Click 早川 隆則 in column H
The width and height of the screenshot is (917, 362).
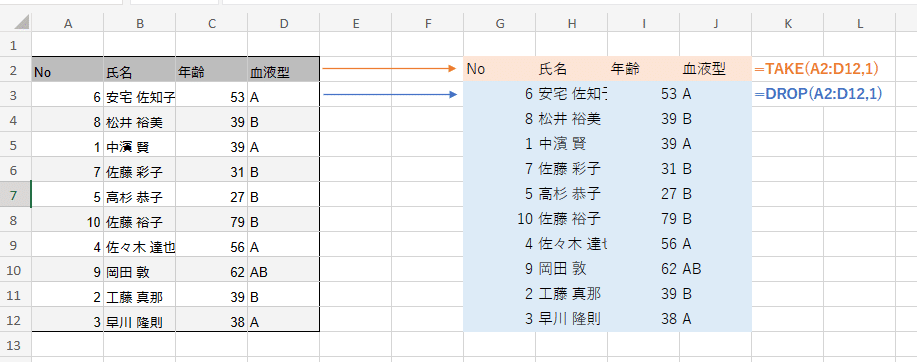coord(570,319)
